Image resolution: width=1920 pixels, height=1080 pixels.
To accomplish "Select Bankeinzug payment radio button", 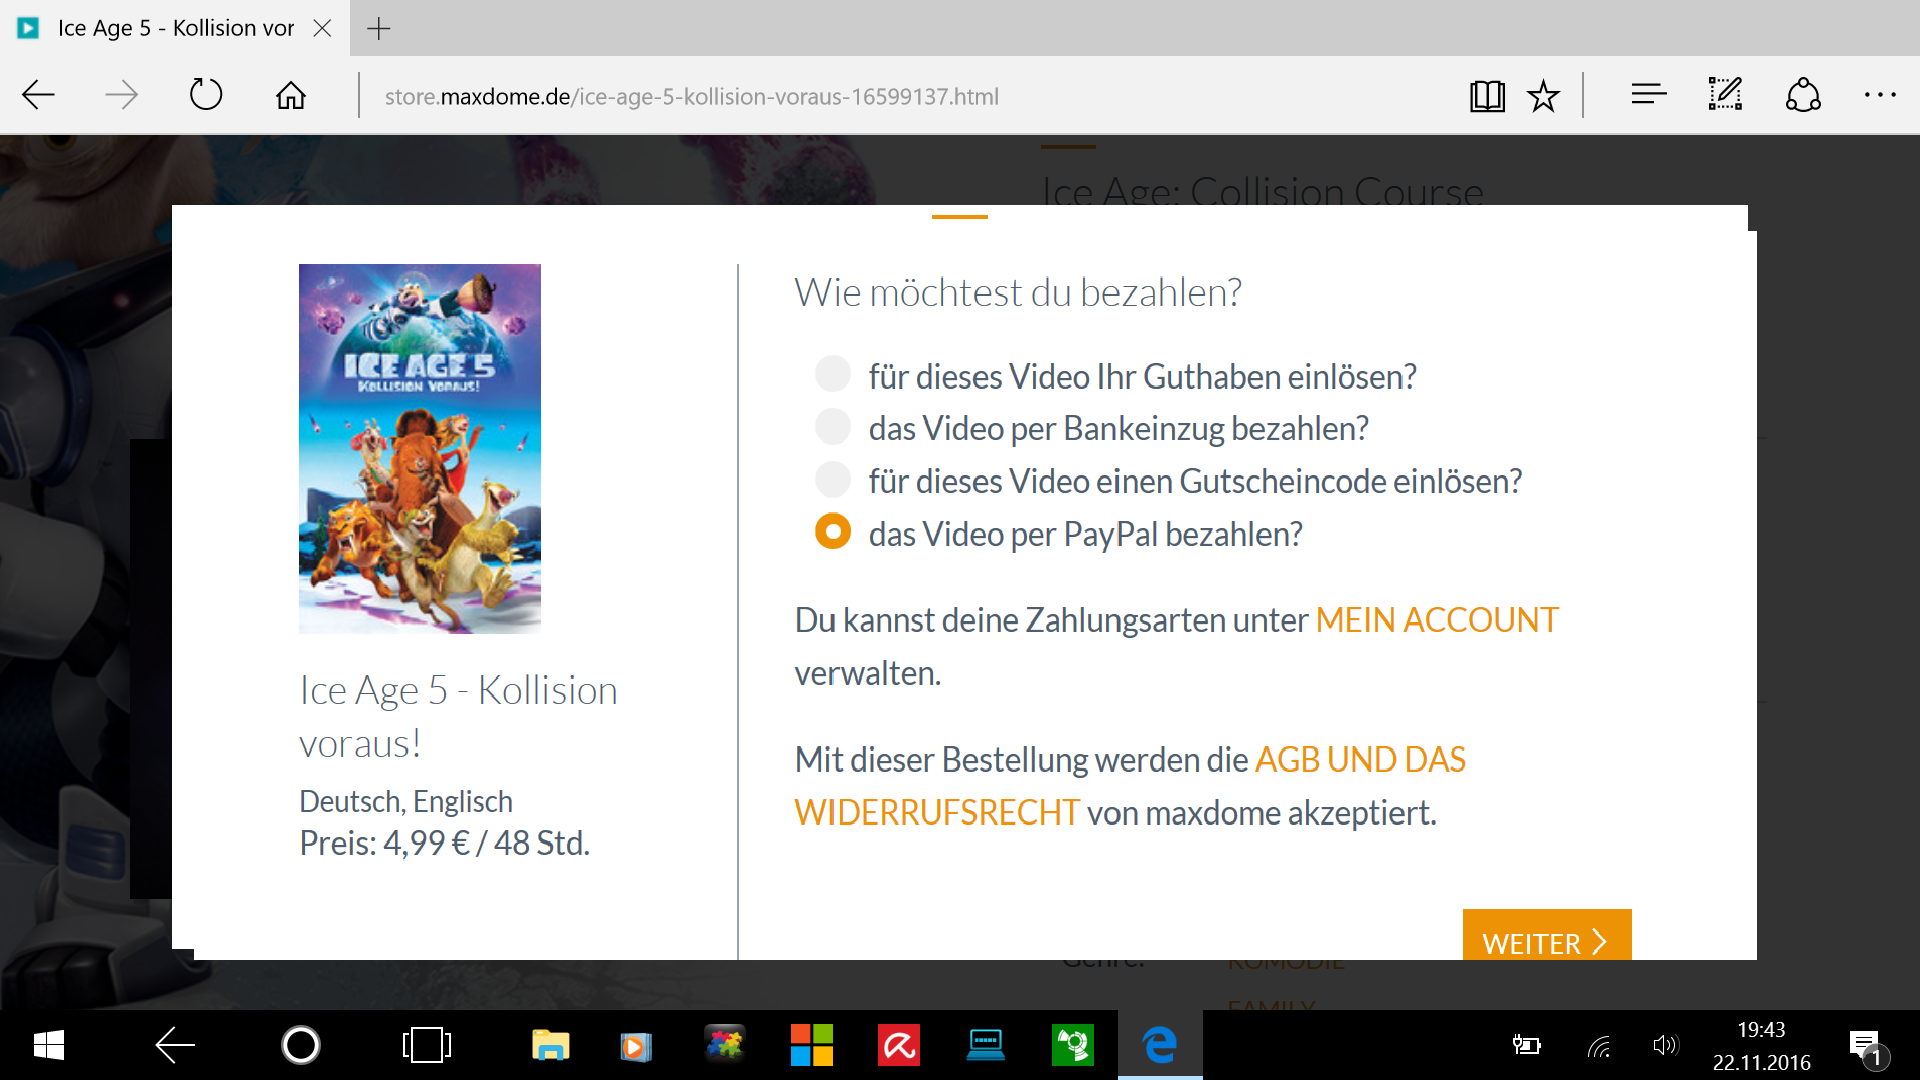I will pyautogui.click(x=833, y=426).
